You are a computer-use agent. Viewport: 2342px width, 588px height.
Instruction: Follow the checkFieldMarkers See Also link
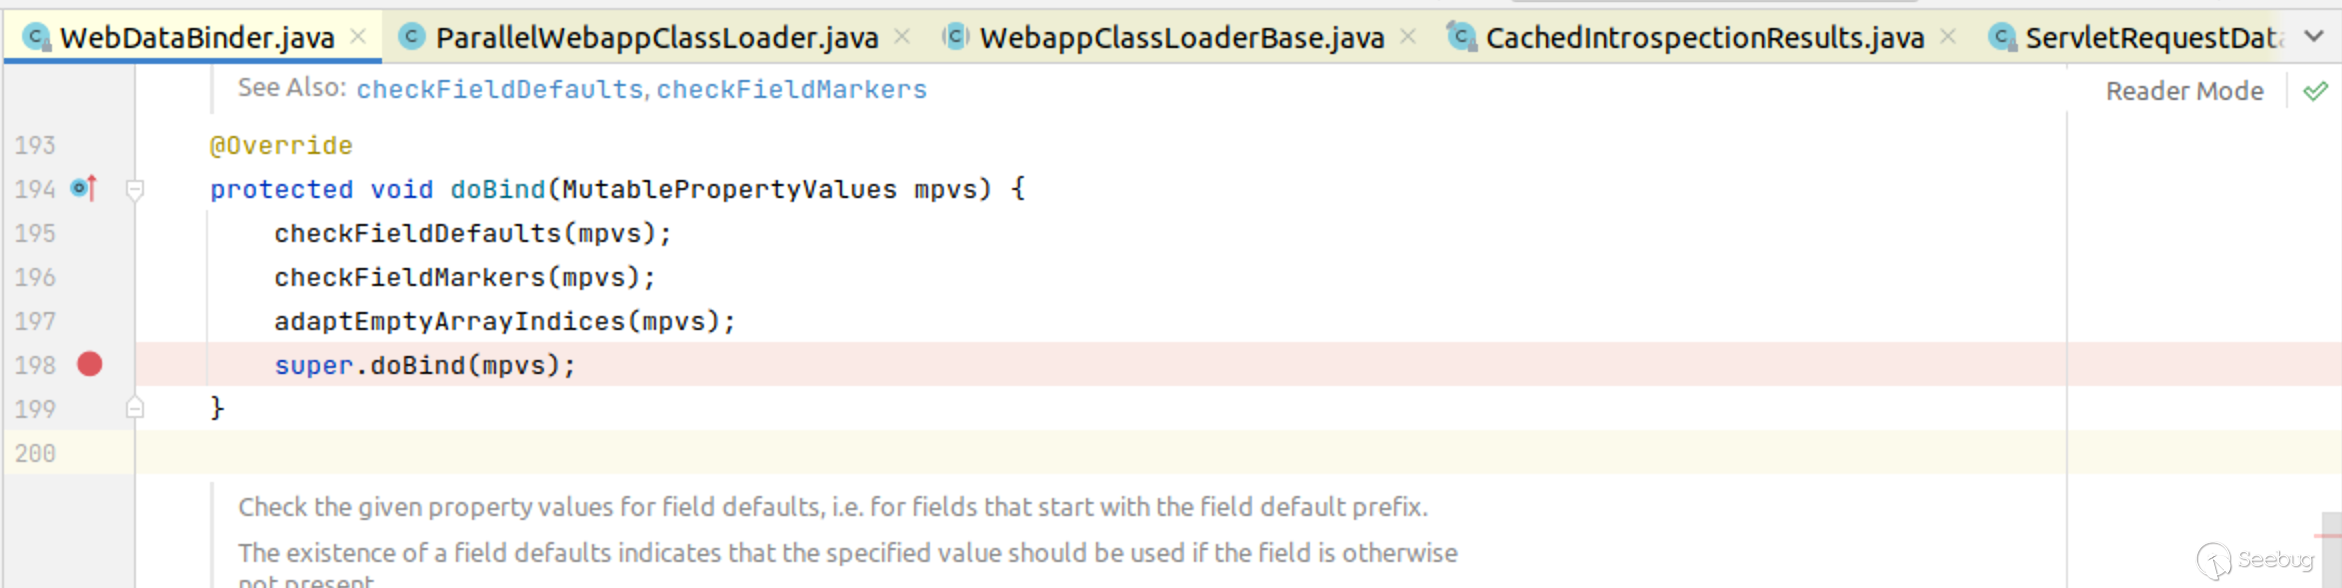[791, 89]
